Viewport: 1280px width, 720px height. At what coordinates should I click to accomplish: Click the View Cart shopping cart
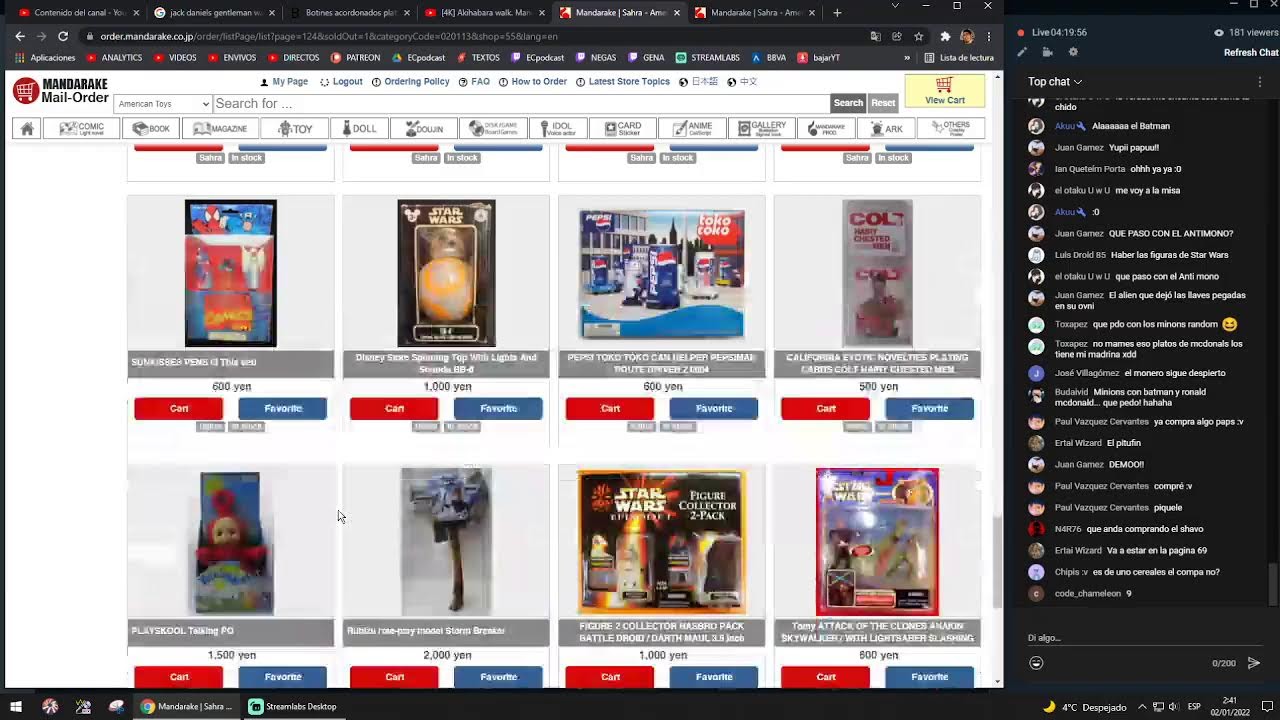pos(944,91)
